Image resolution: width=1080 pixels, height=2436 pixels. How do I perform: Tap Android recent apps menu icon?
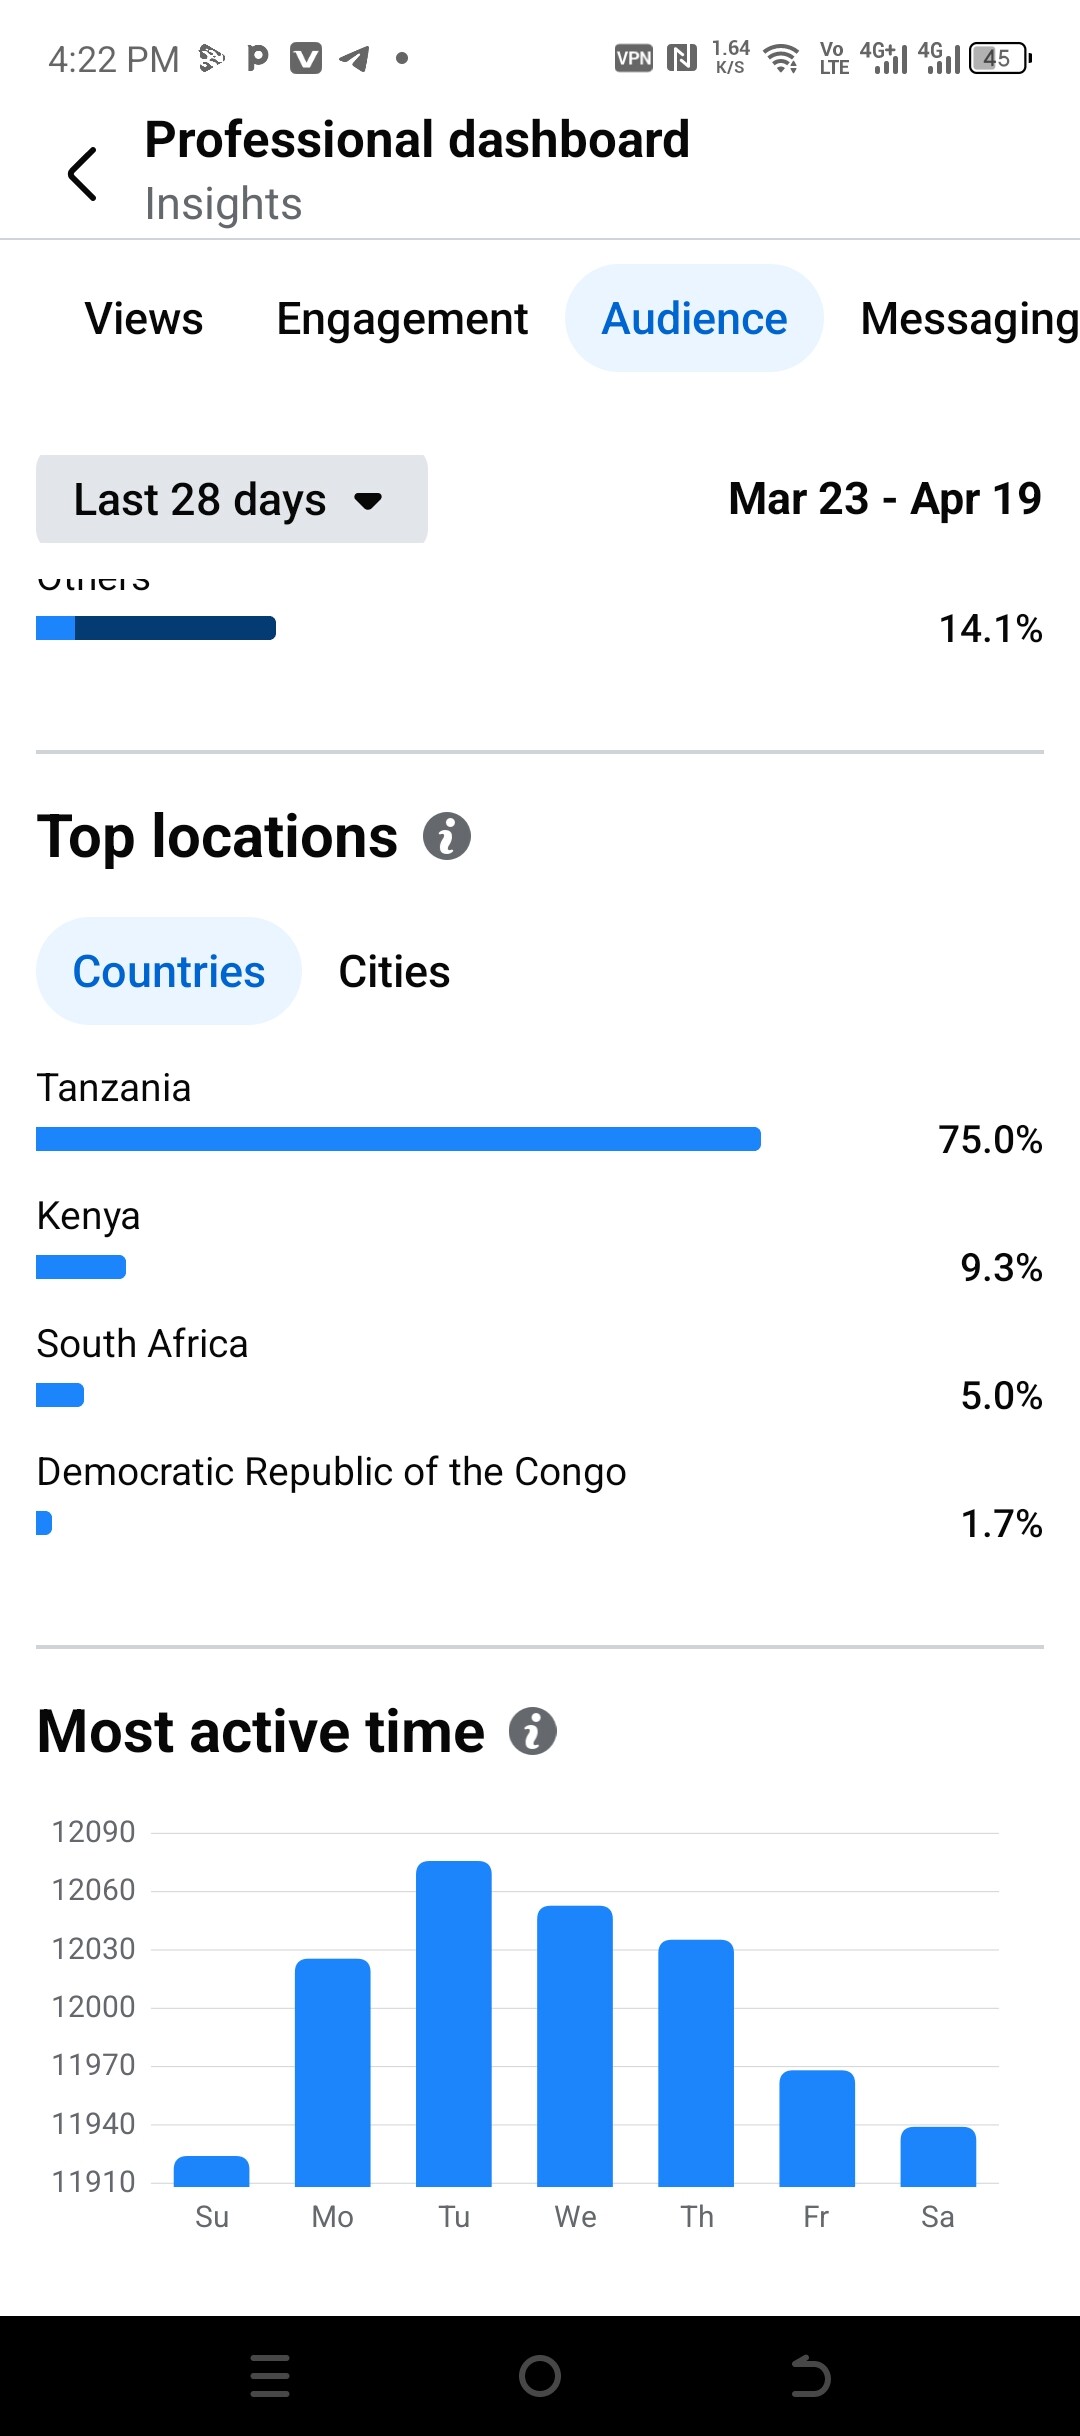[270, 2376]
